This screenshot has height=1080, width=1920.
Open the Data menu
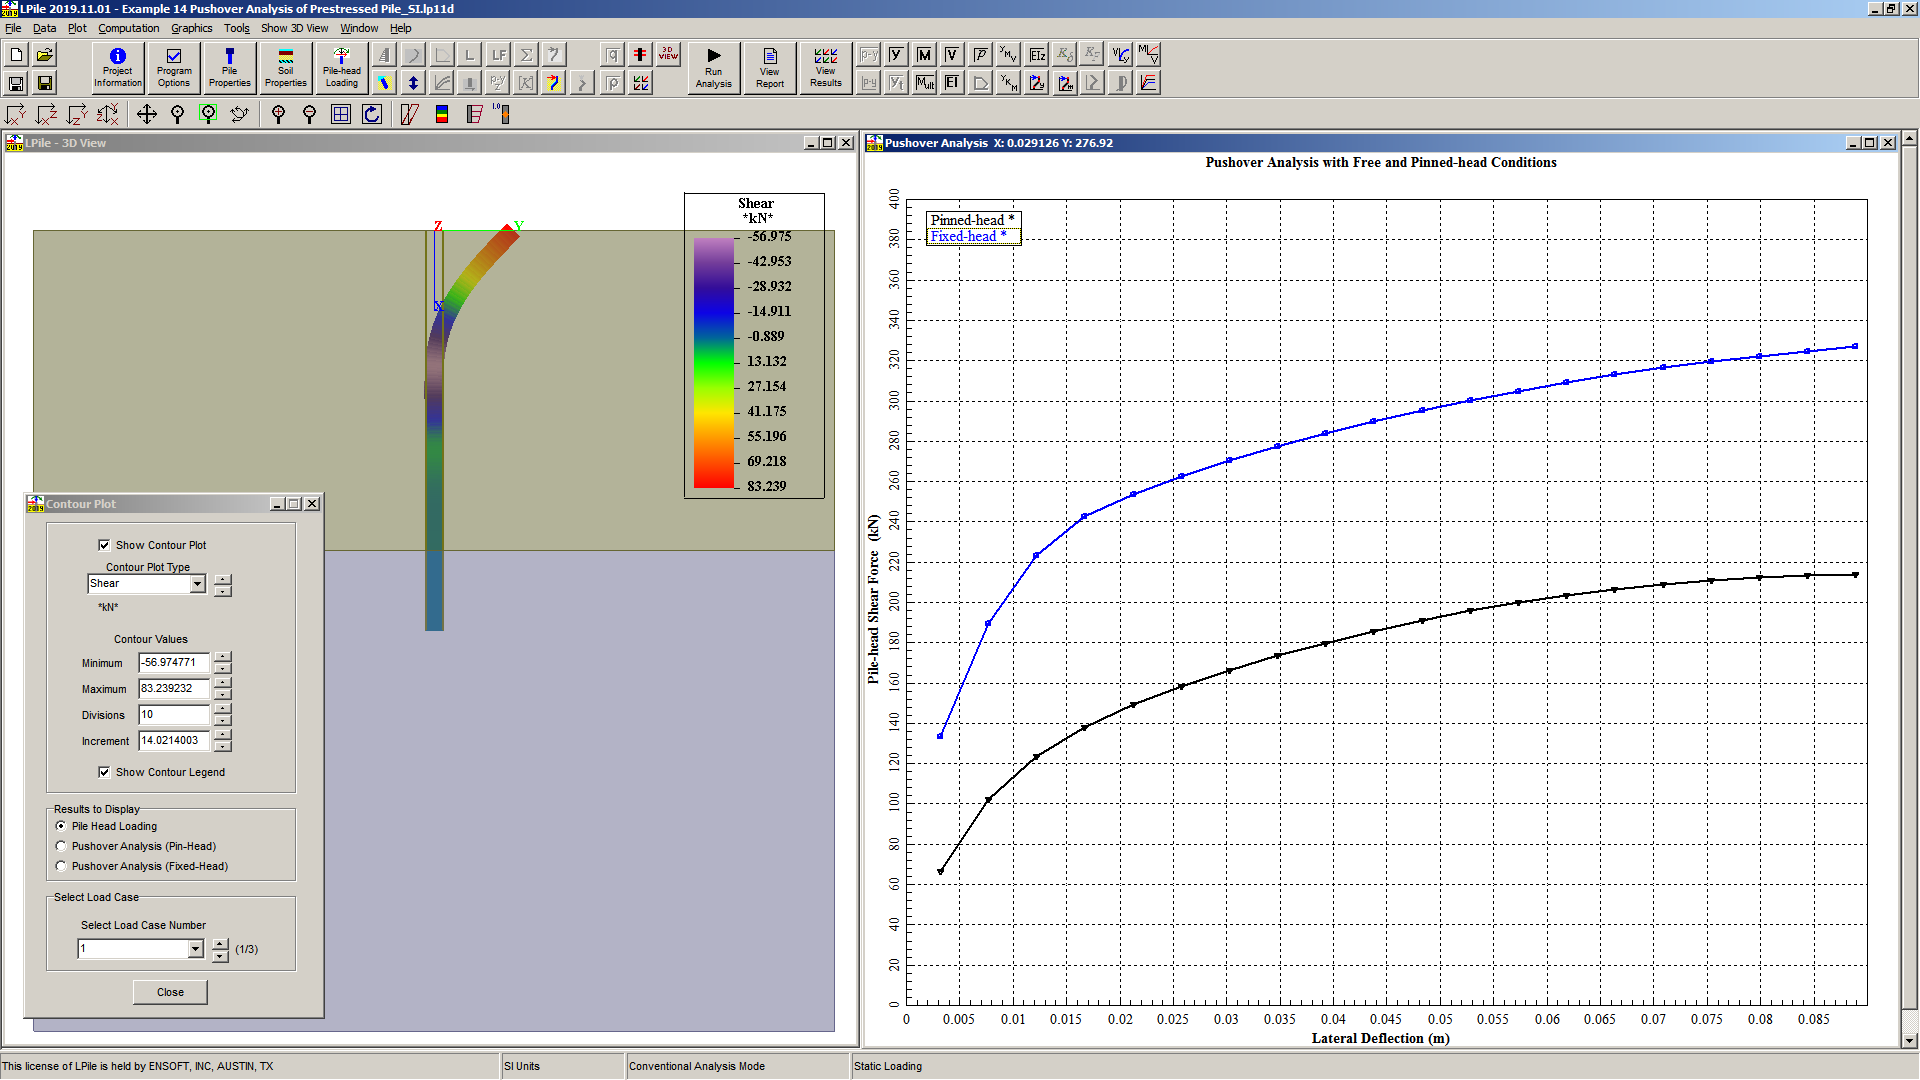[45, 28]
